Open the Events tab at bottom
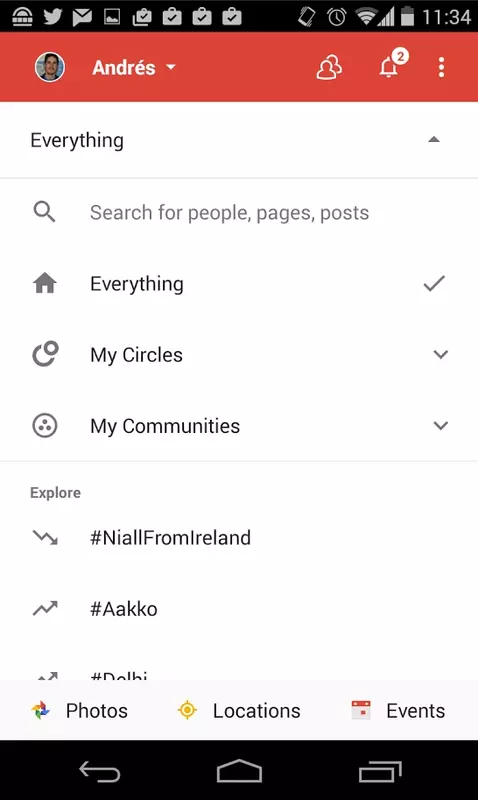The image size is (478, 800). pos(398,711)
